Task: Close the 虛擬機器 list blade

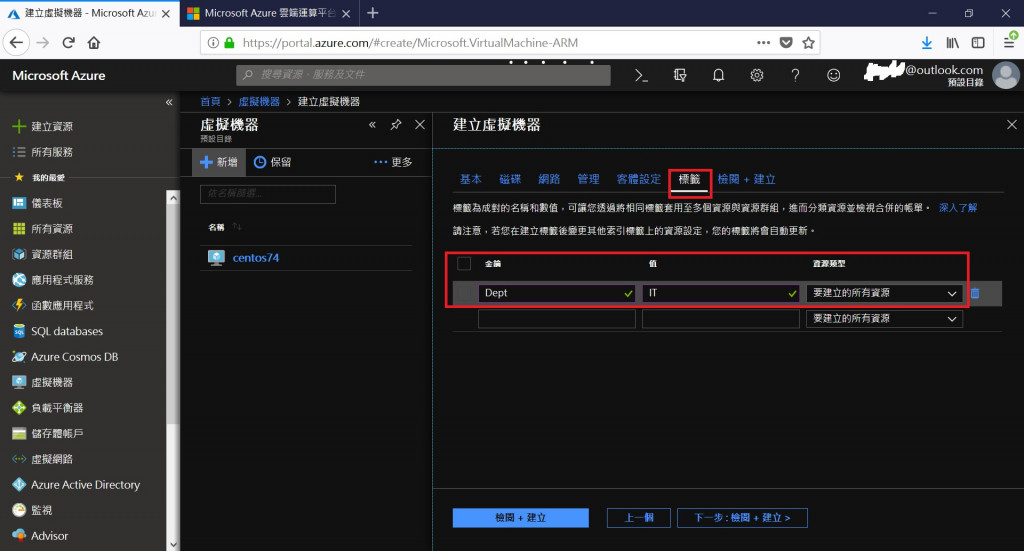Action: point(420,125)
